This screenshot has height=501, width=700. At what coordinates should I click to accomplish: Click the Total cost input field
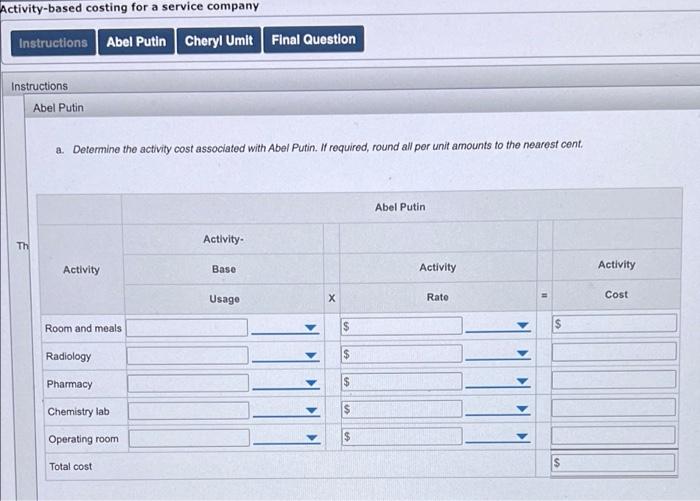coord(613,463)
